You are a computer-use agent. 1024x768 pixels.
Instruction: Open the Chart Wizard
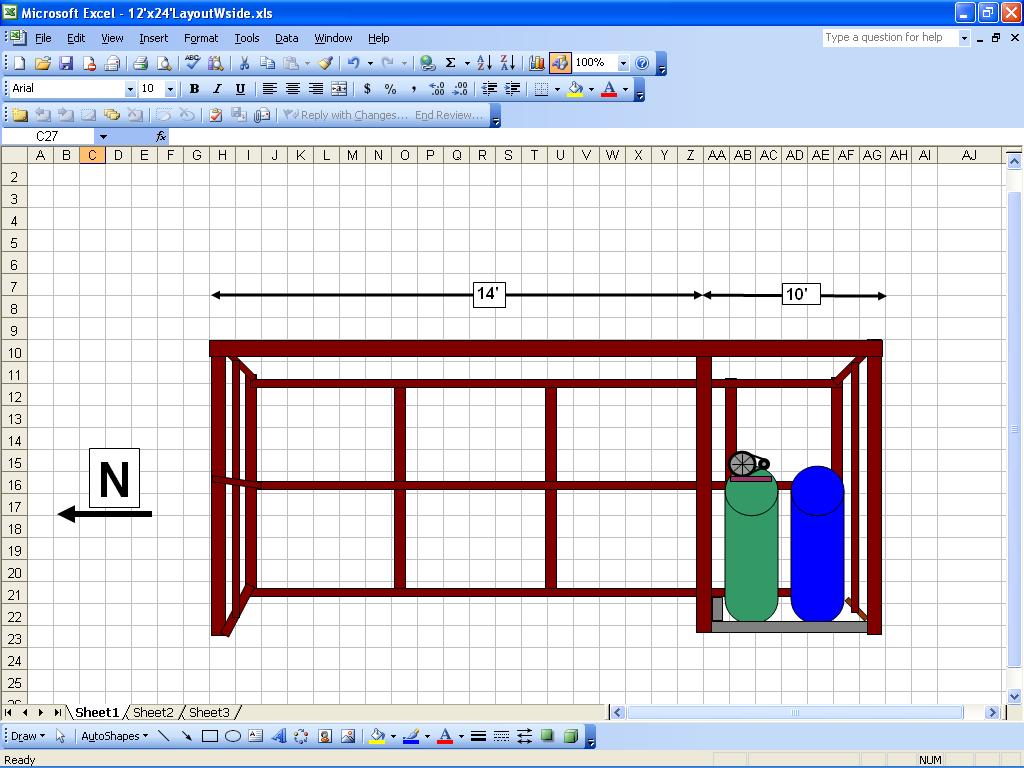(x=537, y=63)
